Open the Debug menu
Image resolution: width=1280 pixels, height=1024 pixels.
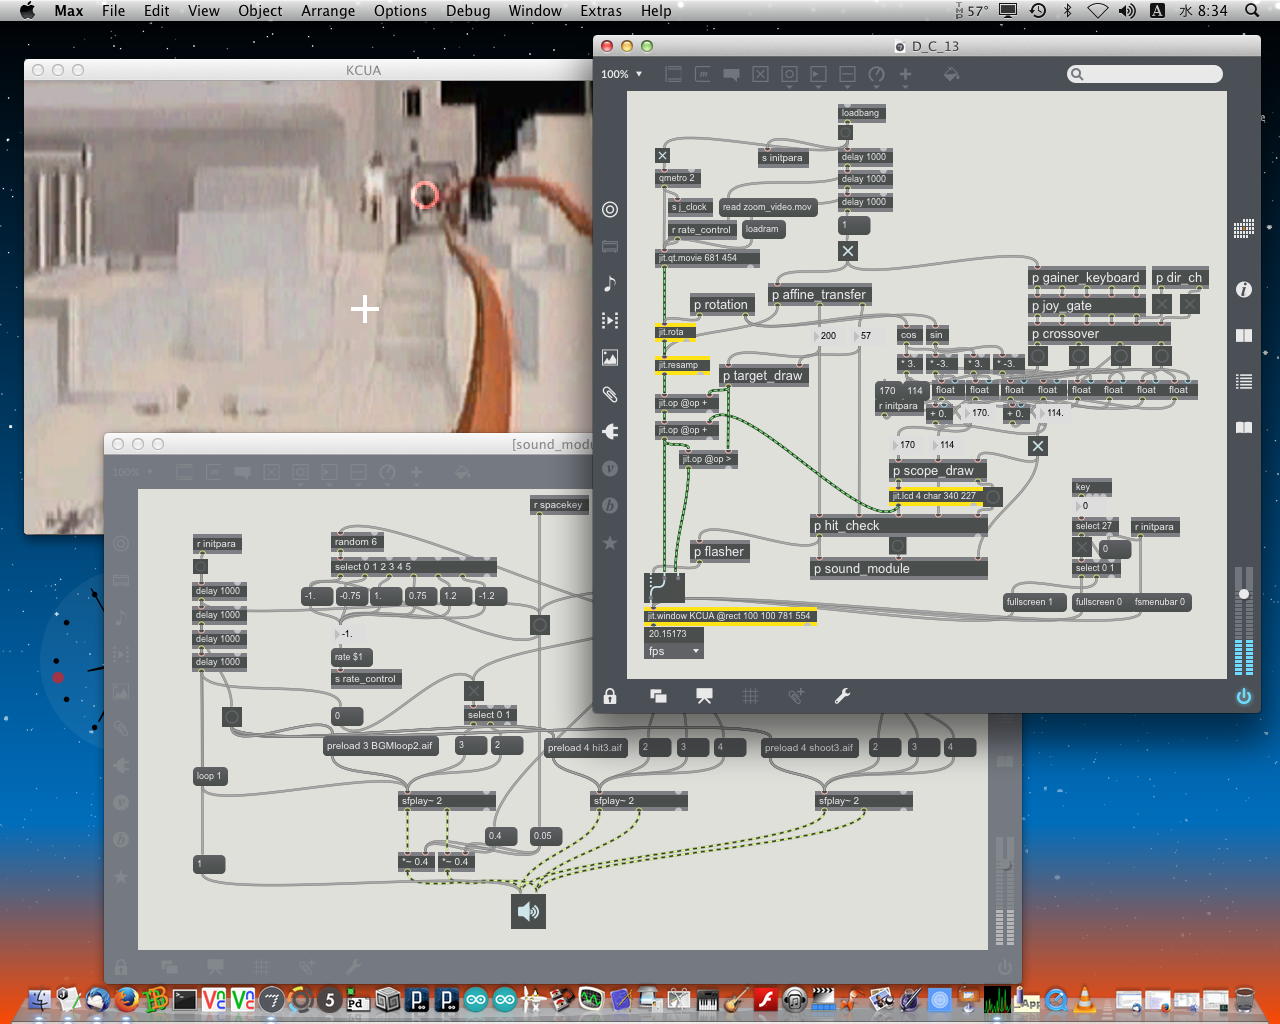click(468, 10)
